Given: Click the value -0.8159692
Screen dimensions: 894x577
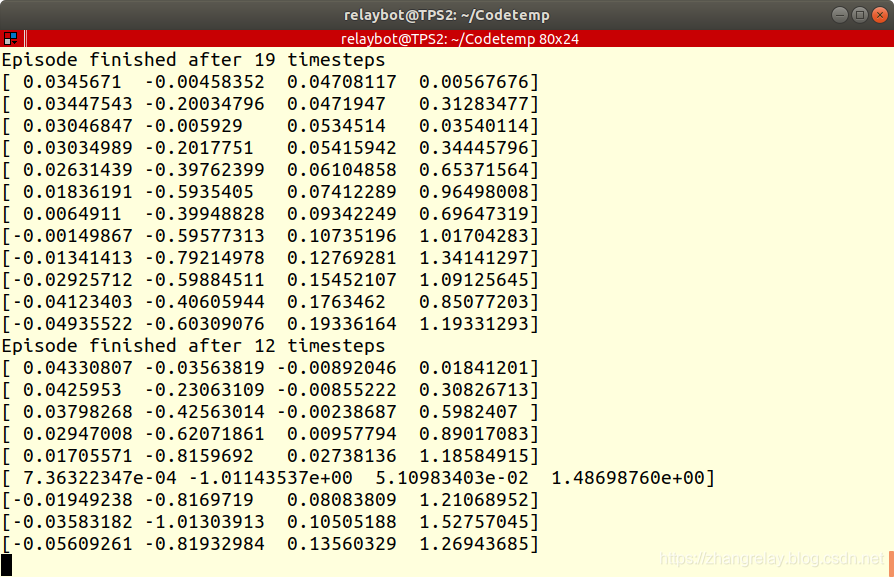Looking at the screenshot, I should click(x=198, y=456).
